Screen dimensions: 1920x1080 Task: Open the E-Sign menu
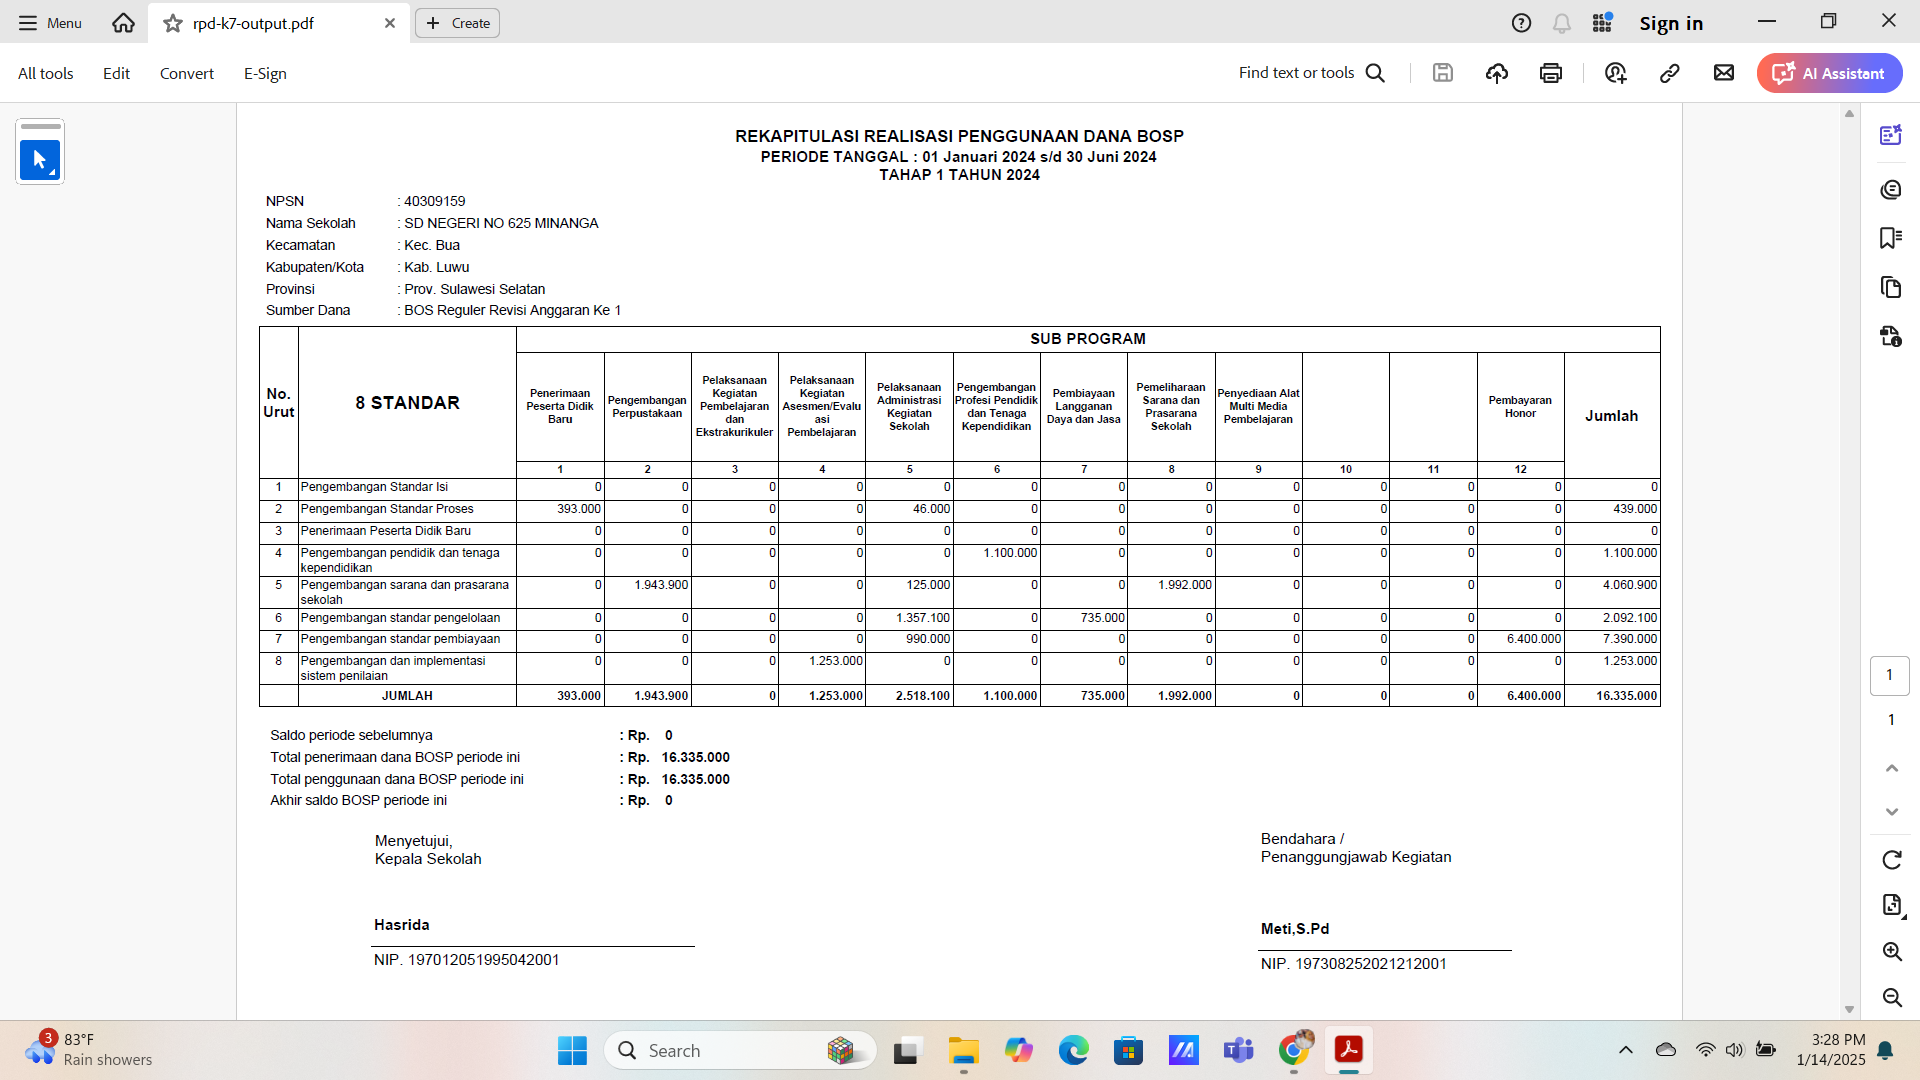pos(265,73)
